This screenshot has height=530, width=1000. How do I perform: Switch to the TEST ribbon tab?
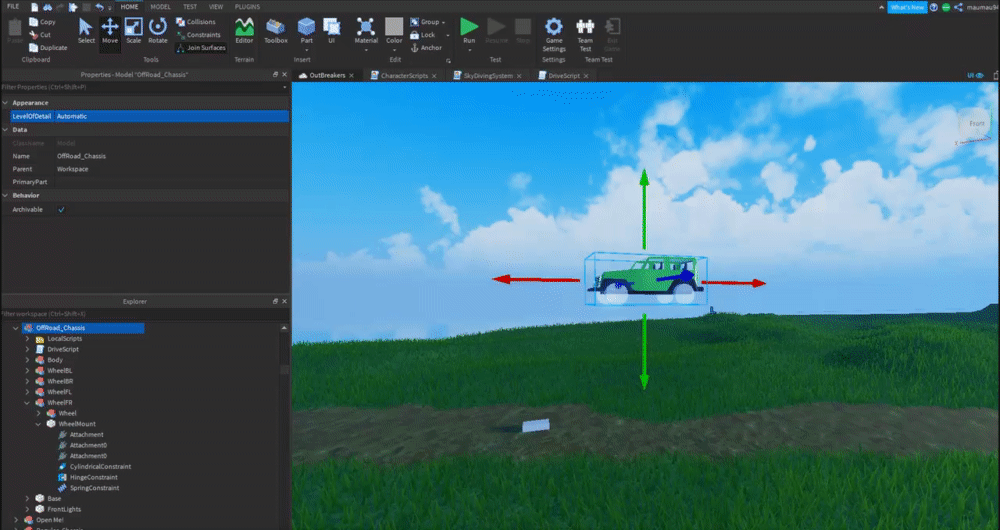click(190, 6)
